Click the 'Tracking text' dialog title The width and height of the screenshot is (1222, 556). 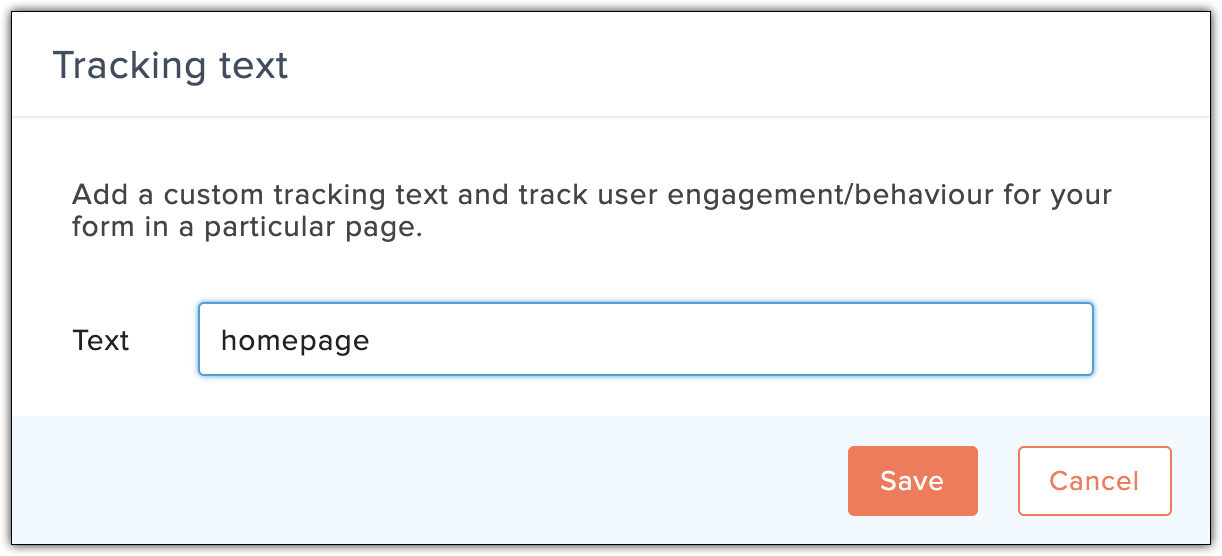point(170,66)
